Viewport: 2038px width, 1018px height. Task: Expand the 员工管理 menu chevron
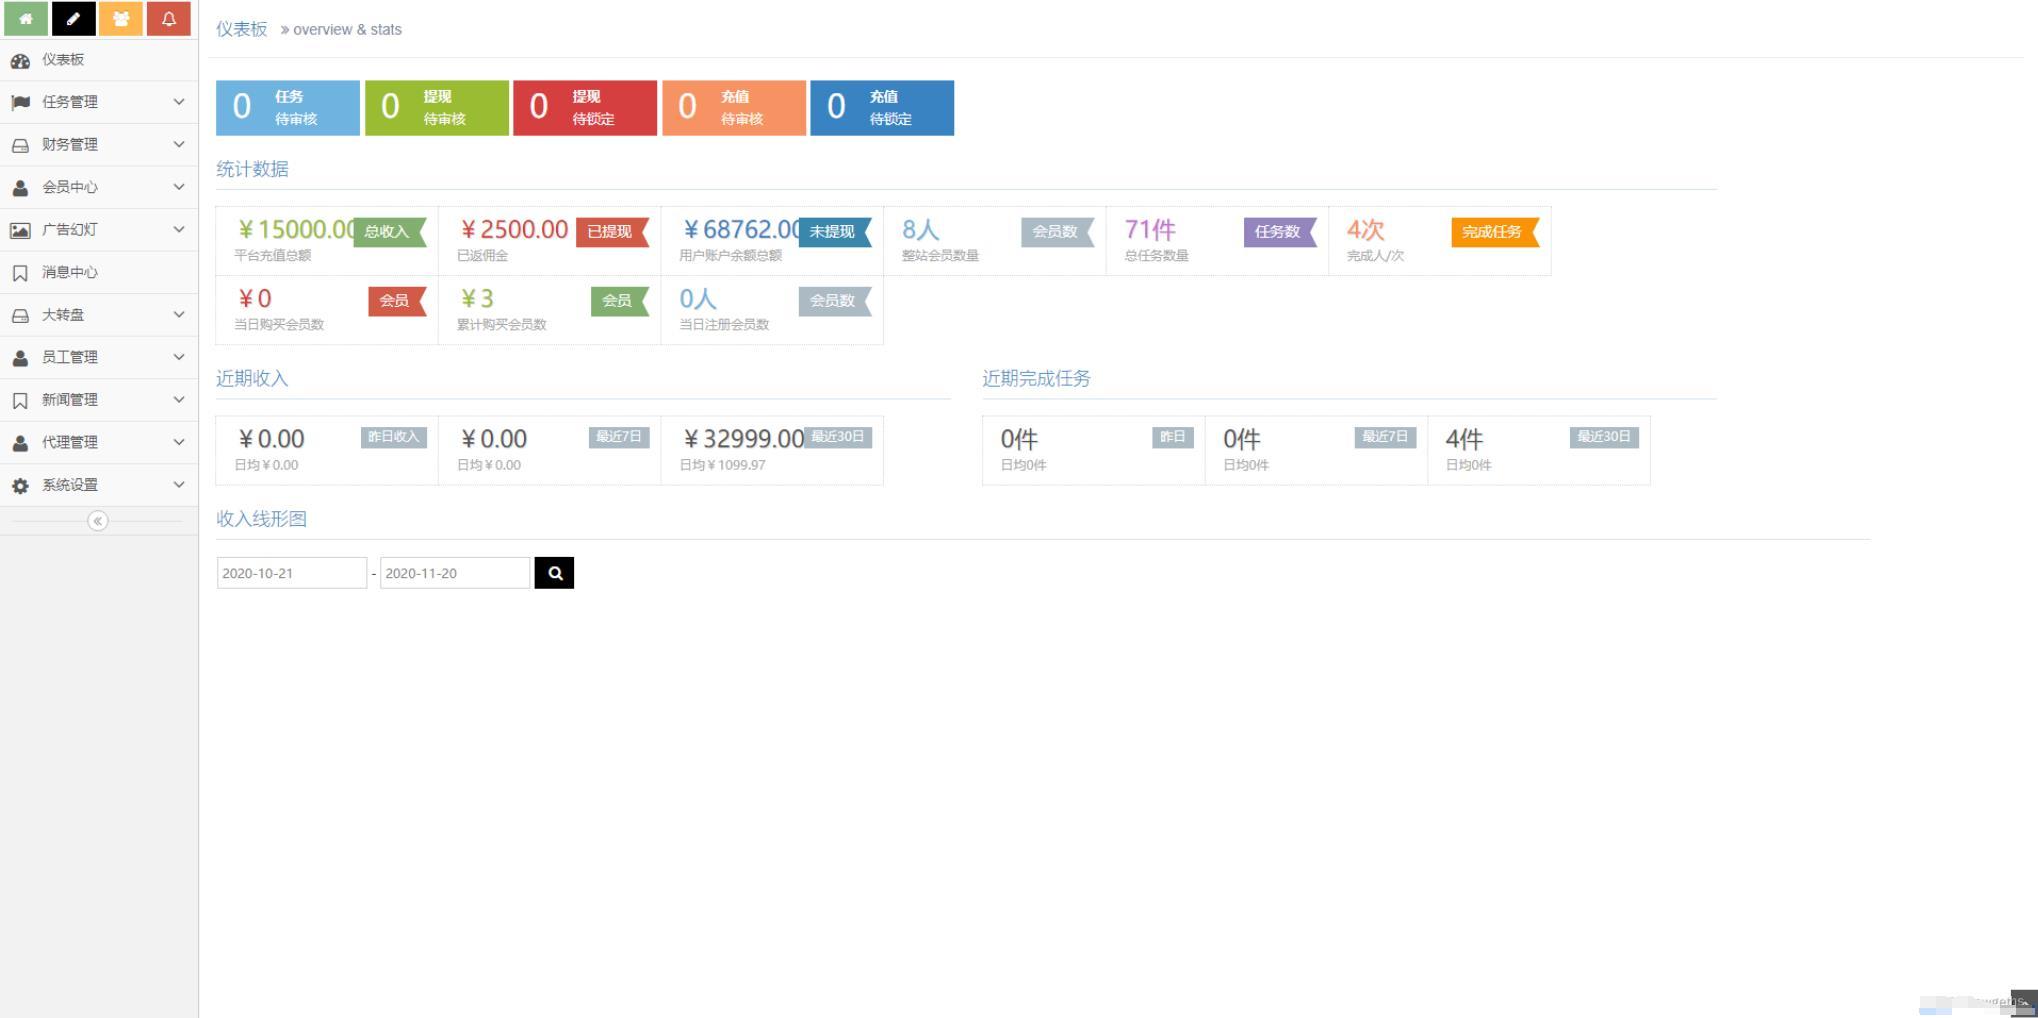pyautogui.click(x=179, y=357)
